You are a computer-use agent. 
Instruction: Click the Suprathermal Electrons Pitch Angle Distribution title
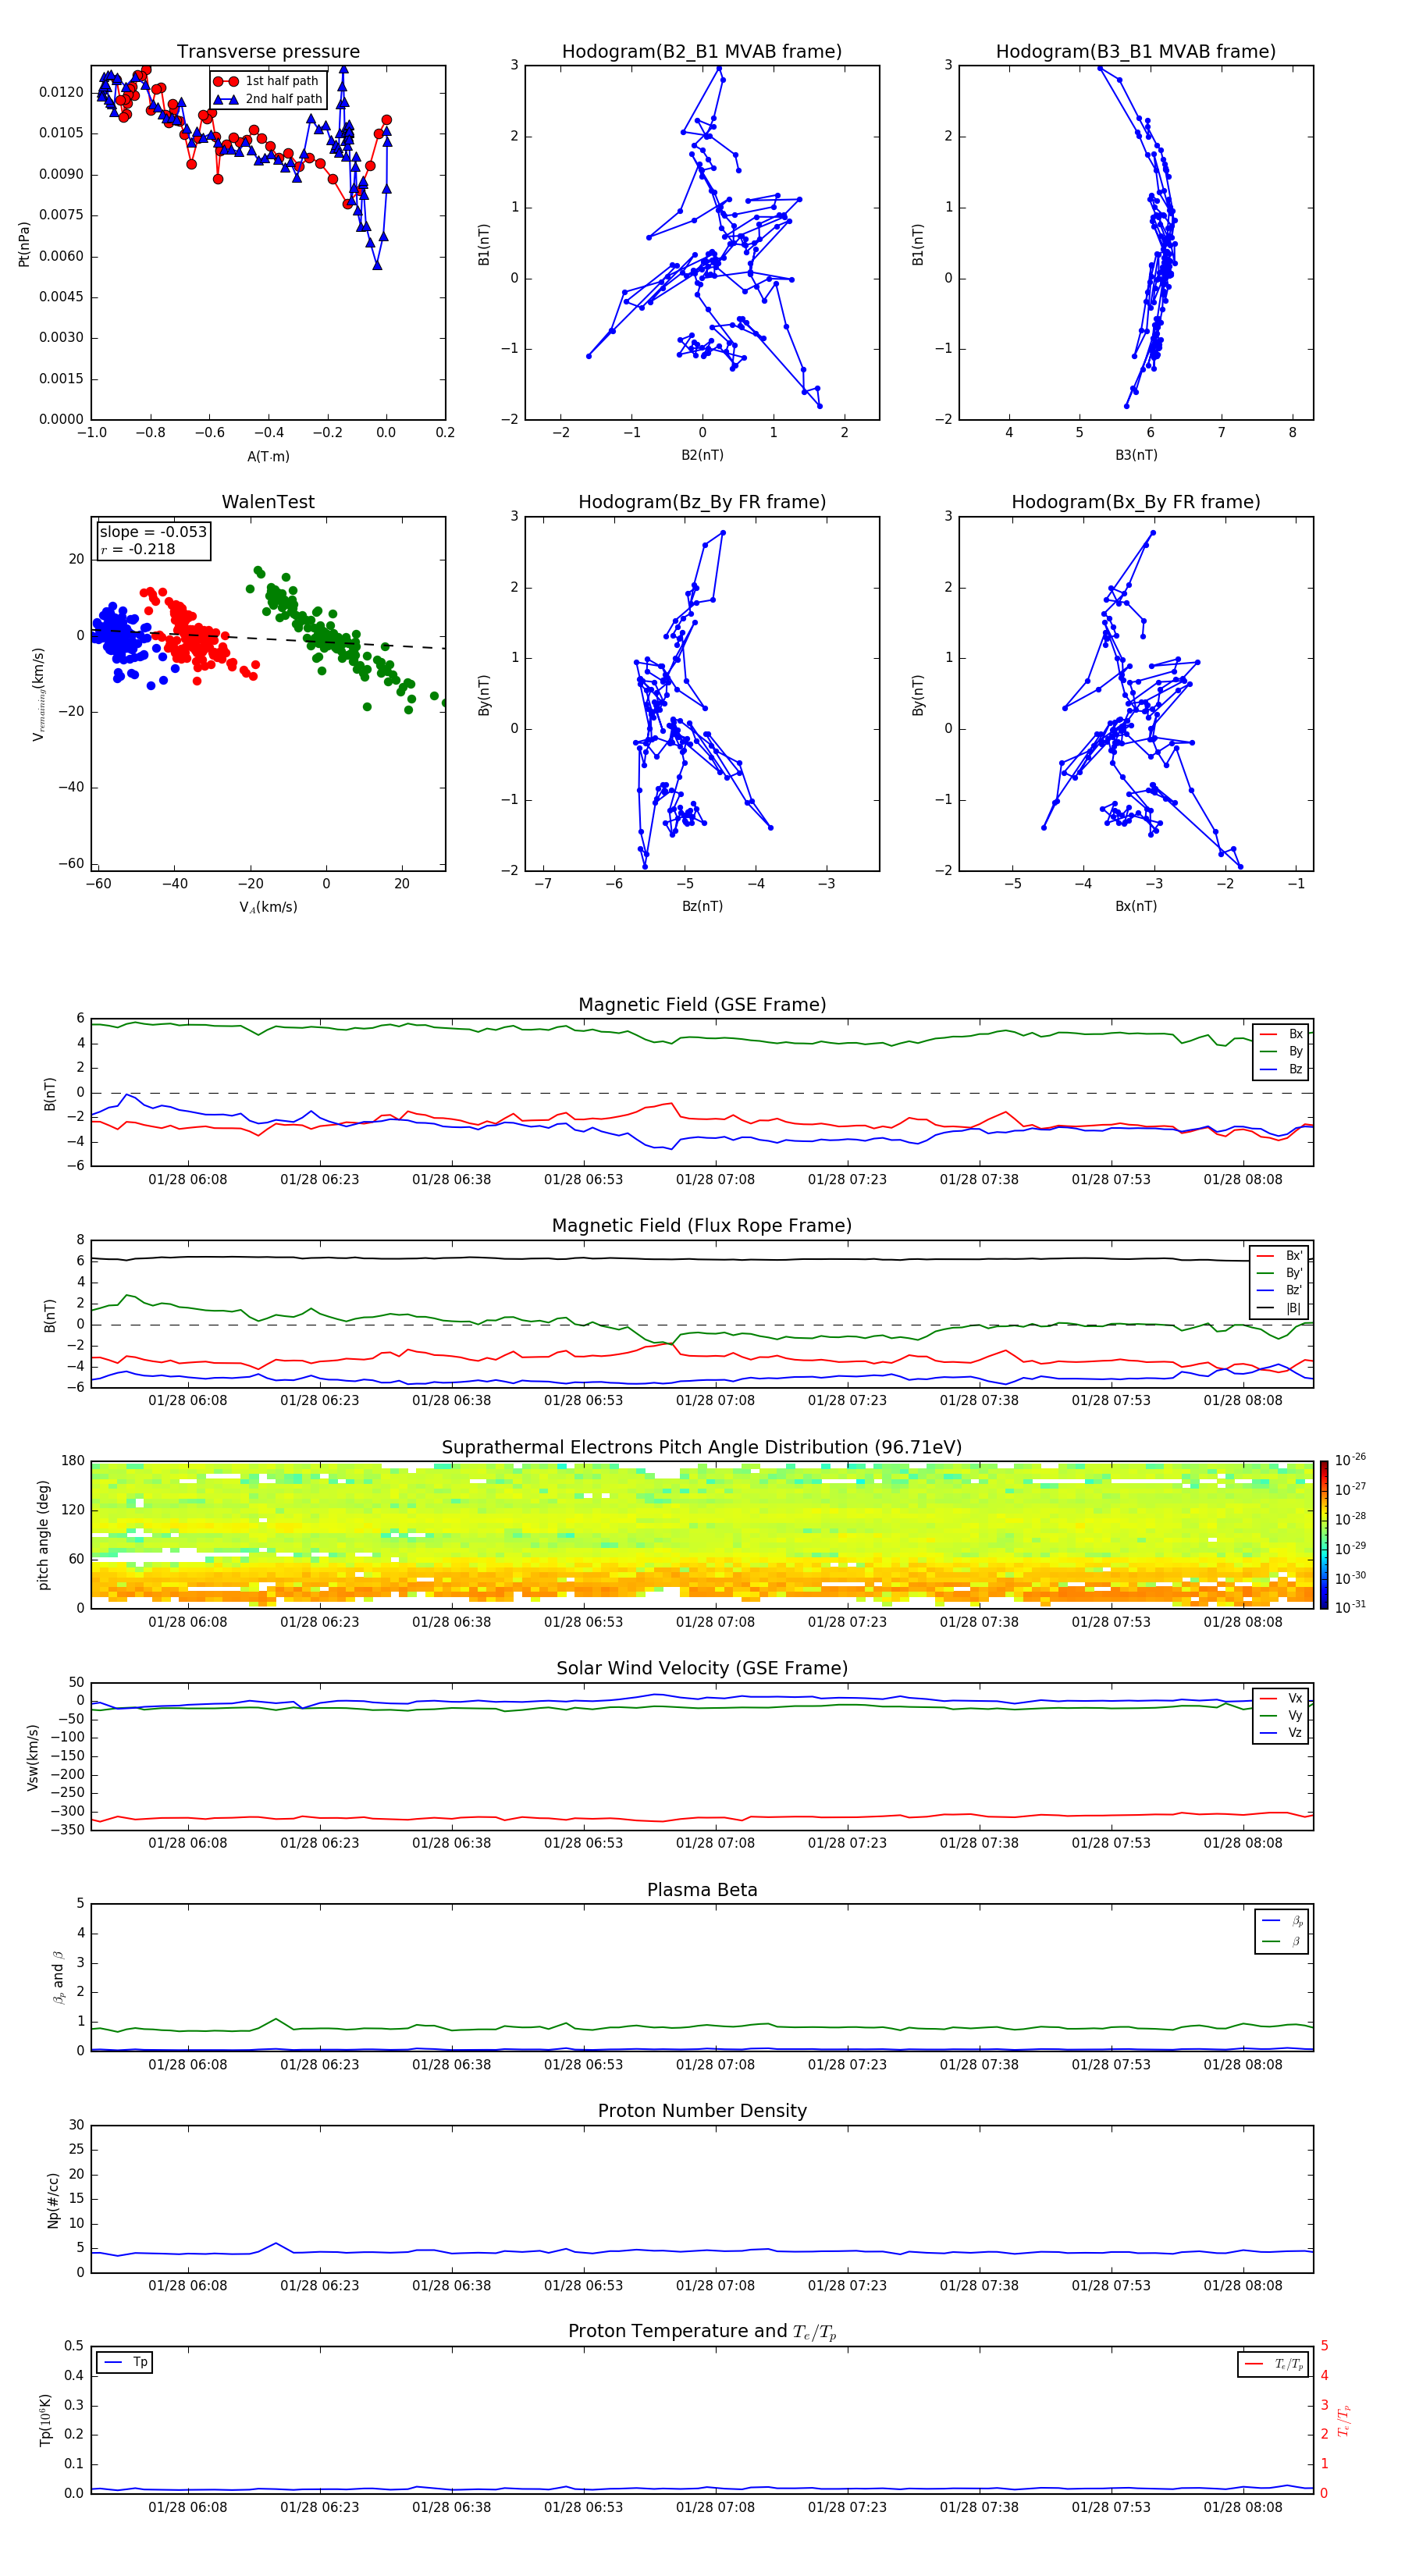[x=702, y=1447]
